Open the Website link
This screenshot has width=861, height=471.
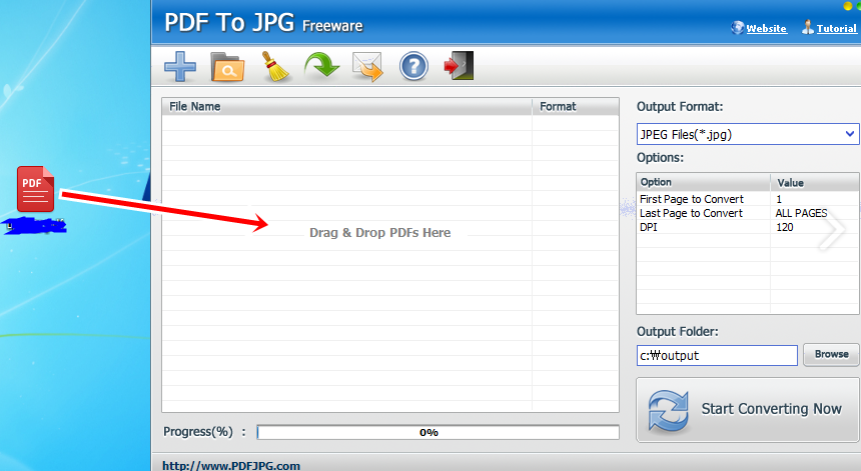pos(766,29)
